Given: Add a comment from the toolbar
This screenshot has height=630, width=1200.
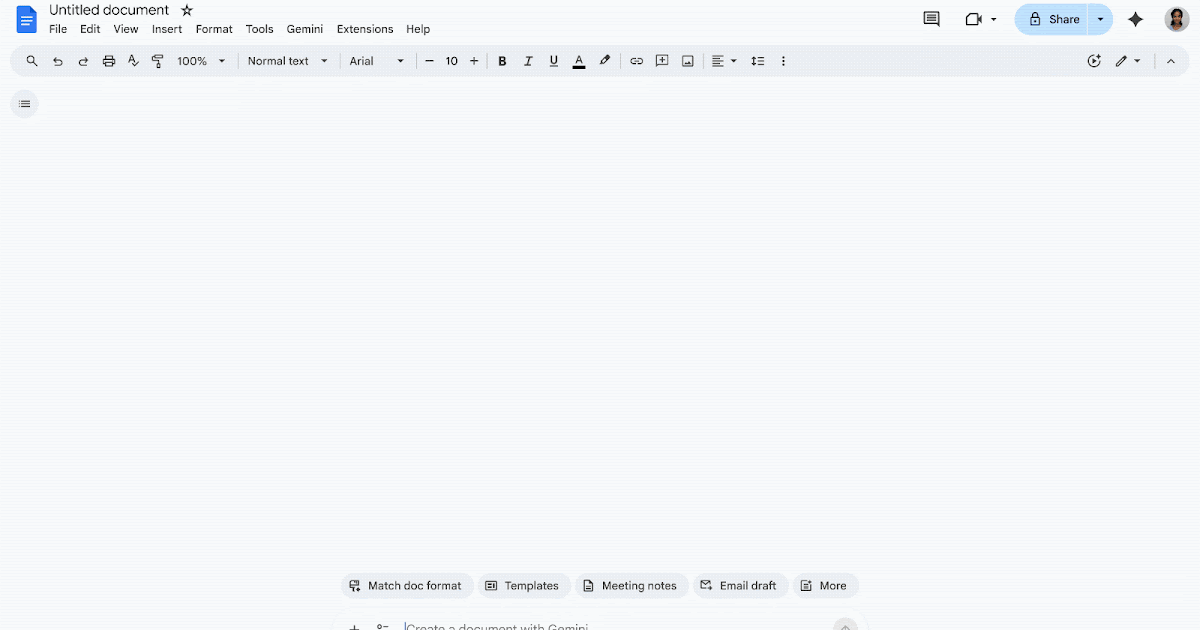Looking at the screenshot, I should pos(662,61).
